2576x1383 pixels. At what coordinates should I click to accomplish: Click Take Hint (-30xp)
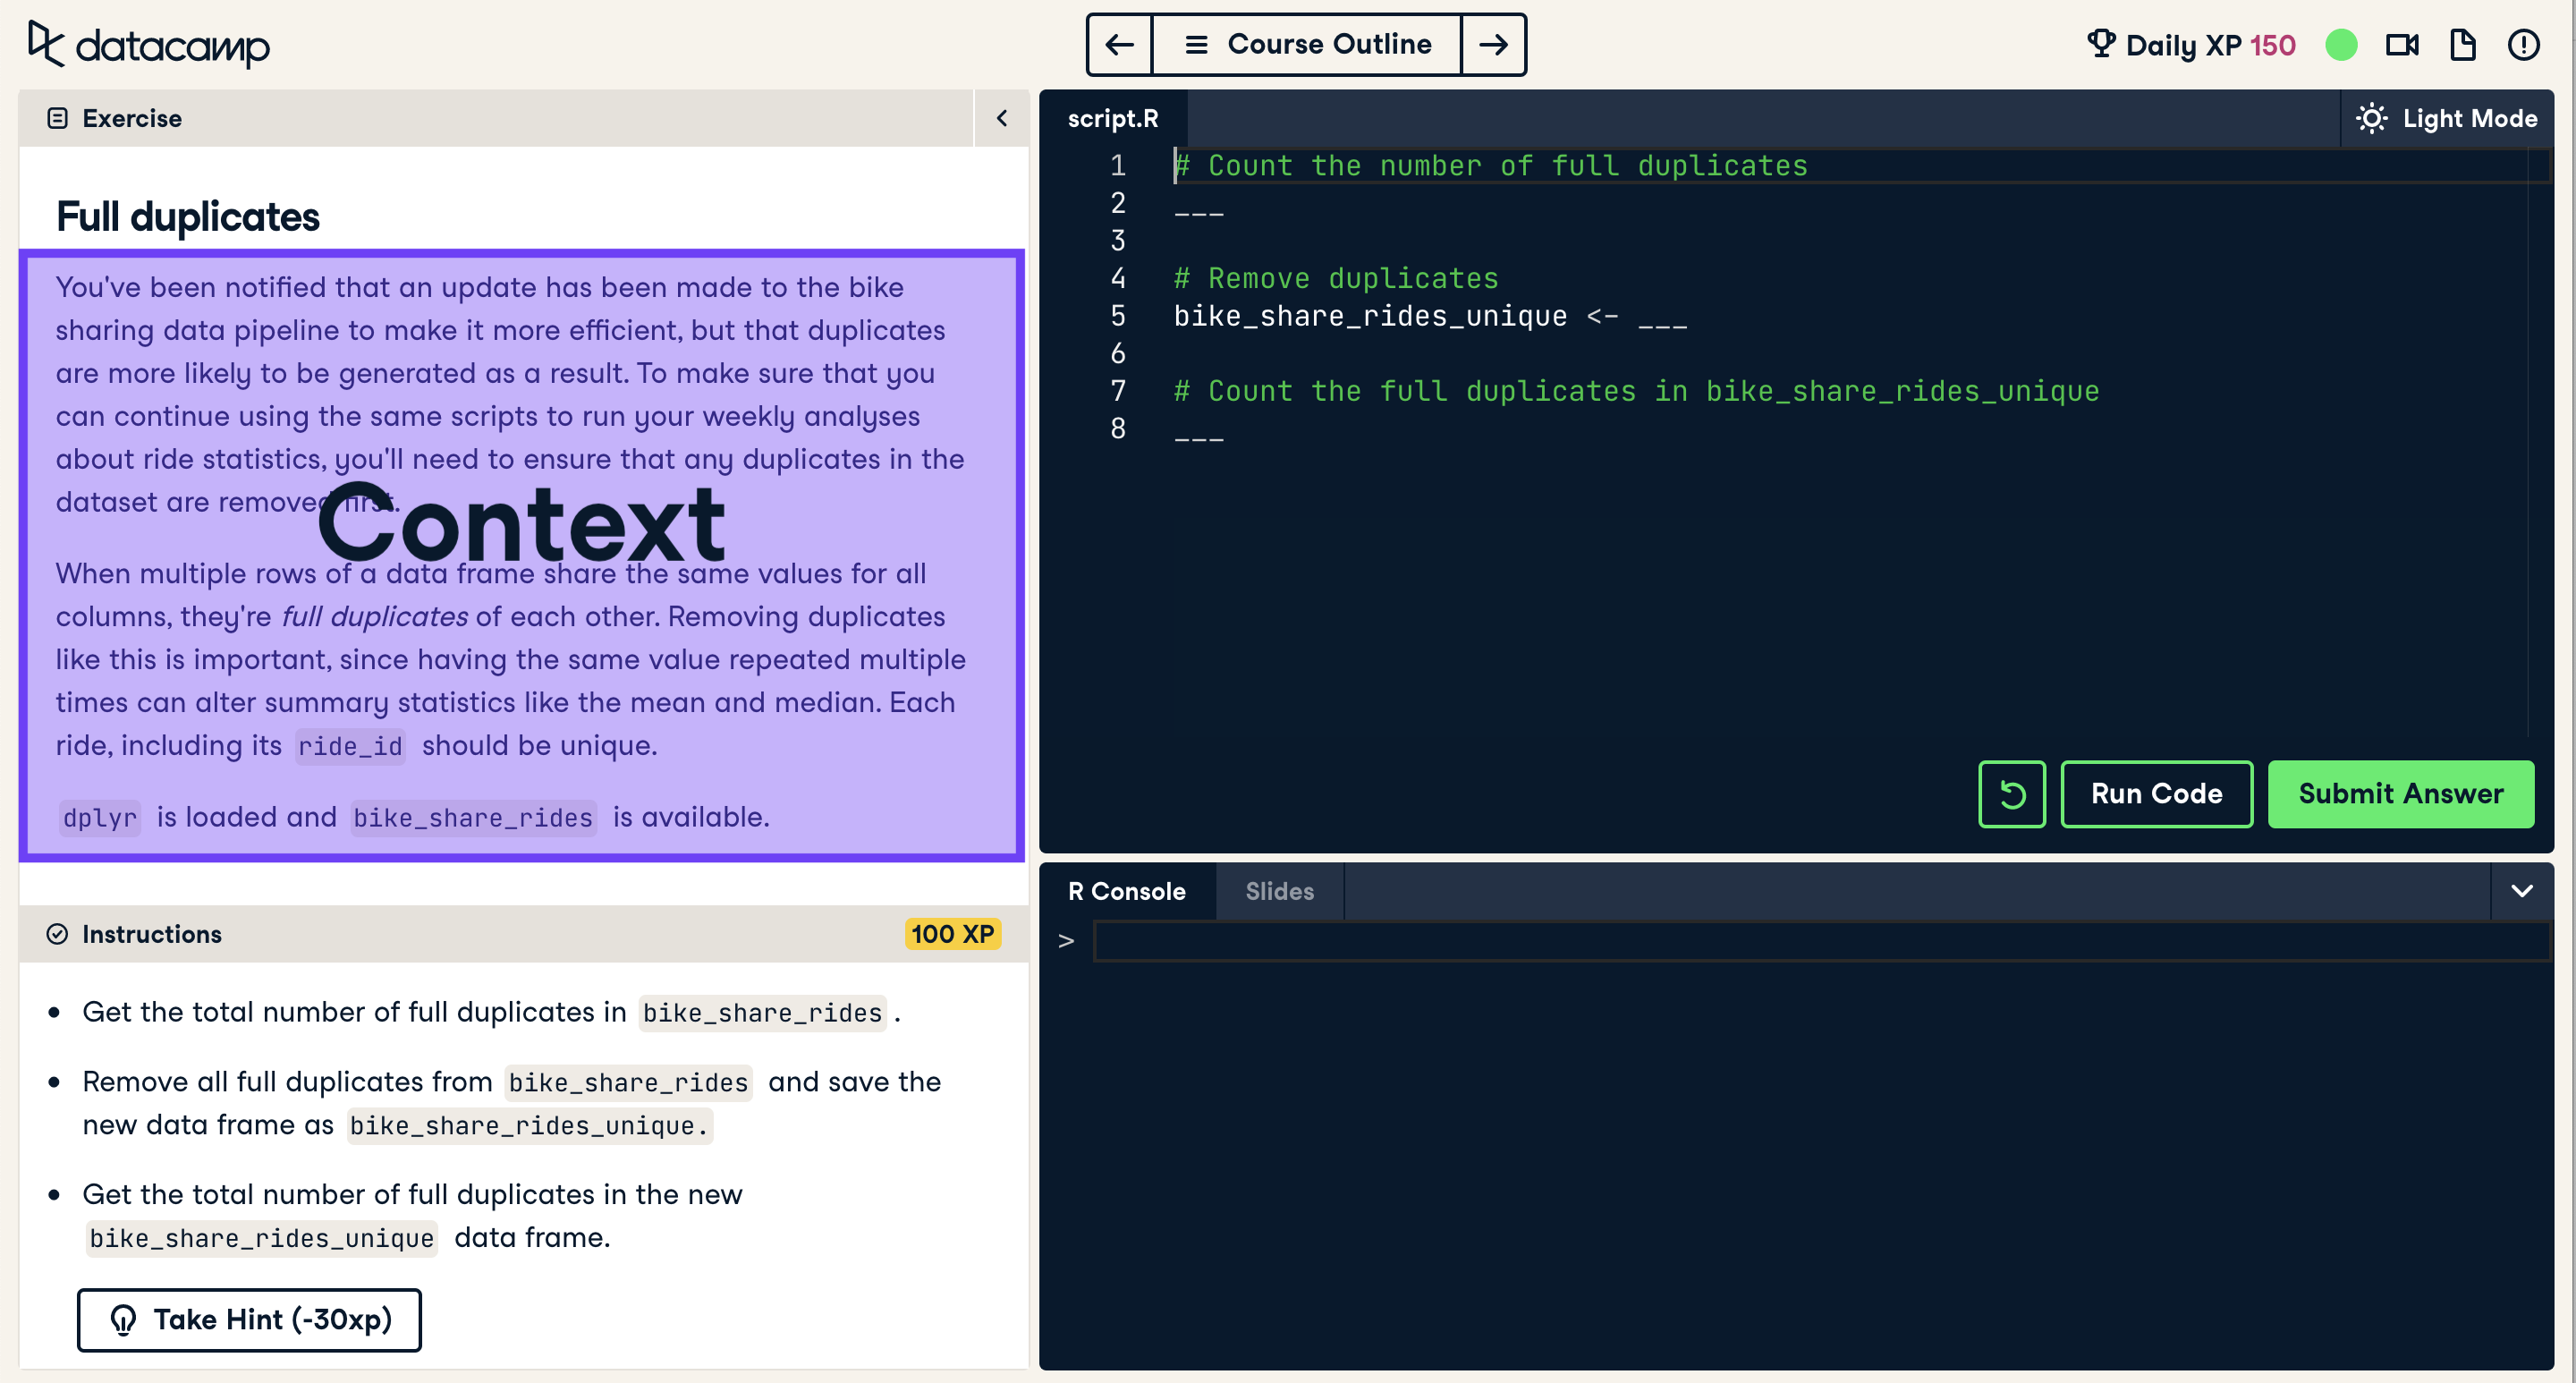pyautogui.click(x=249, y=1319)
